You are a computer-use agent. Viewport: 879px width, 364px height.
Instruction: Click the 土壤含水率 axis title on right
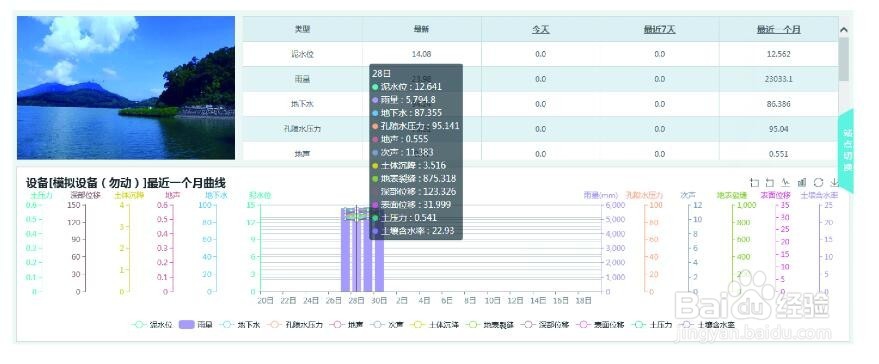pos(819,196)
